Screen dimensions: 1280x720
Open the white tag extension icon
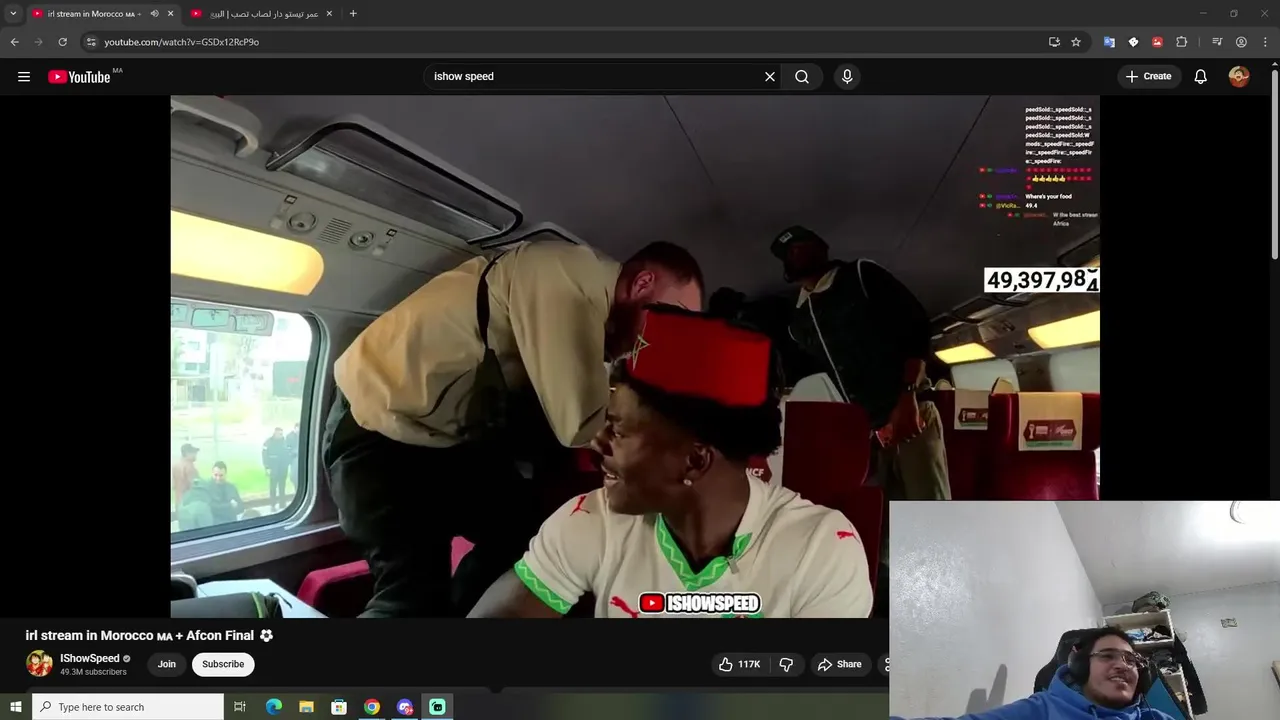(1133, 42)
